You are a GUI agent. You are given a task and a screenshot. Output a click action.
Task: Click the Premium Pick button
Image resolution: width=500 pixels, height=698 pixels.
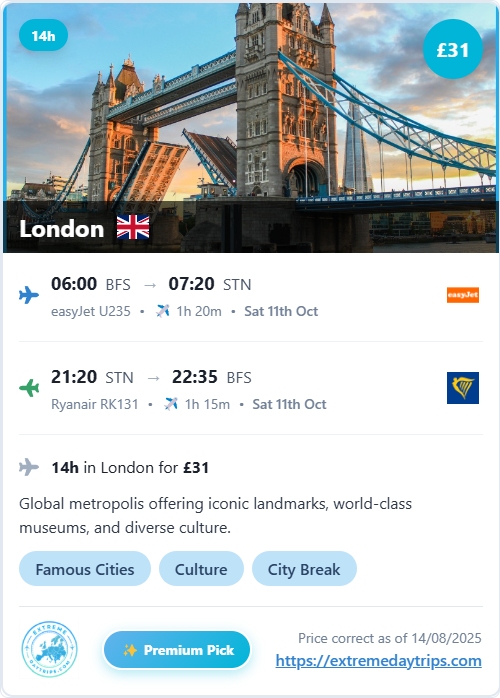tap(177, 650)
